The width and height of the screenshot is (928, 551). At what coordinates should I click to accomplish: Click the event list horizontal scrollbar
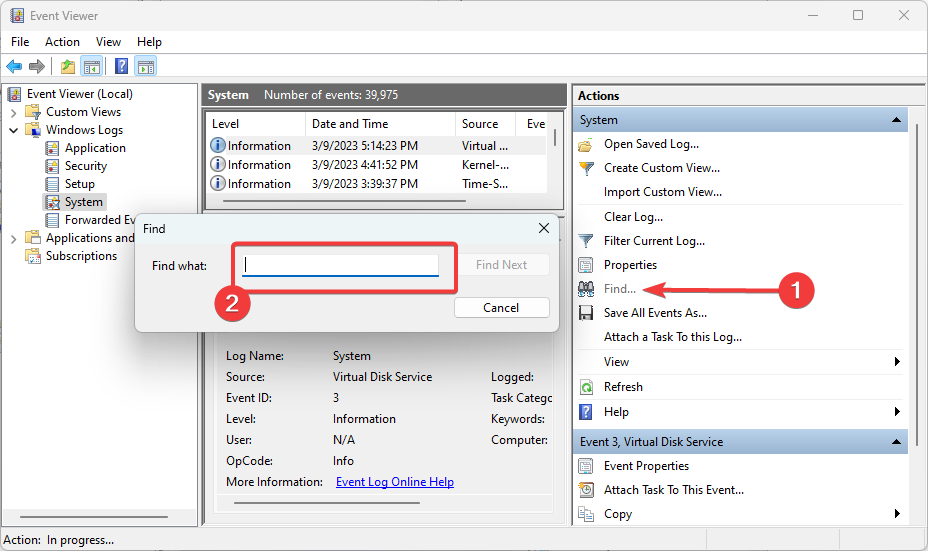pyautogui.click(x=344, y=201)
